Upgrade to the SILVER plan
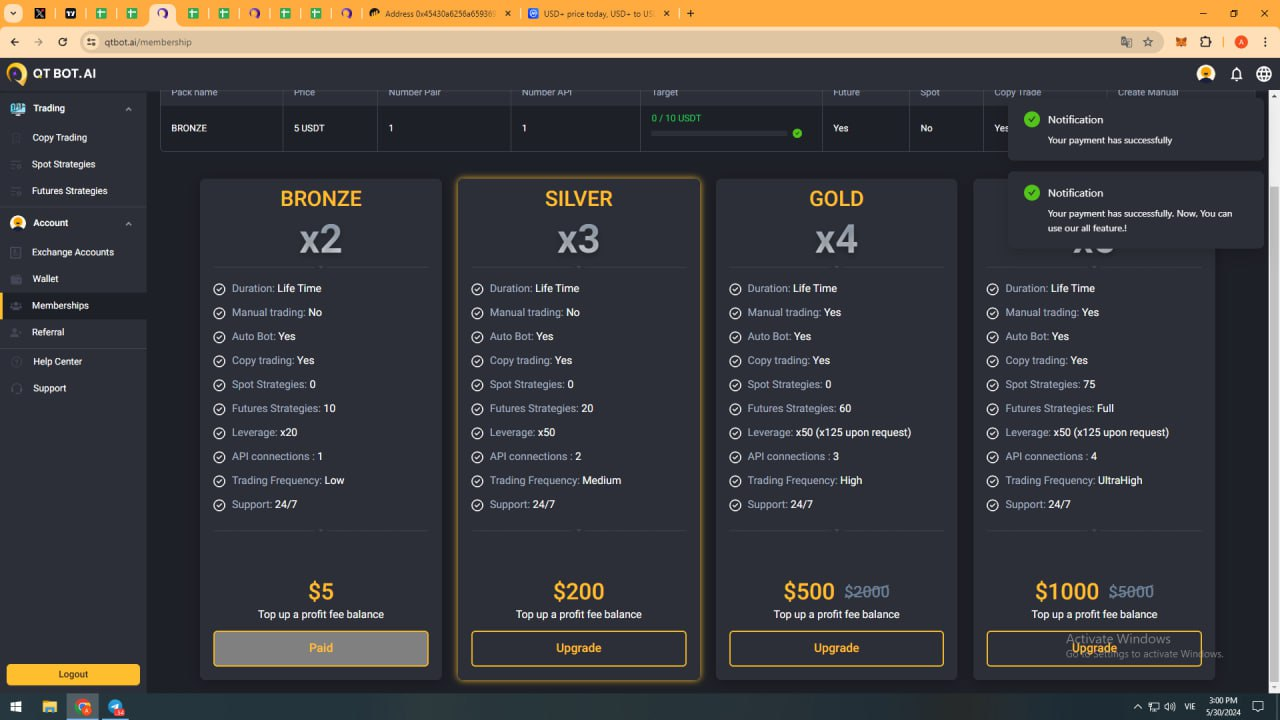The width and height of the screenshot is (1280, 720). [579, 648]
